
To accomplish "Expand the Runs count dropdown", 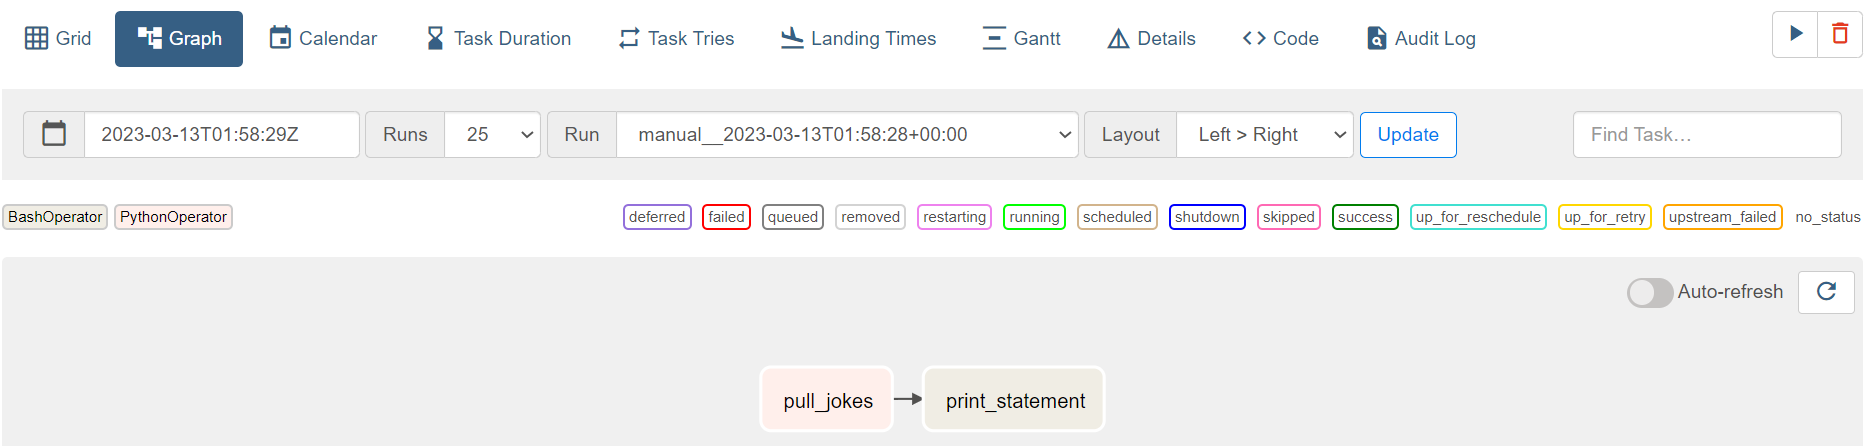I will 492,135.
